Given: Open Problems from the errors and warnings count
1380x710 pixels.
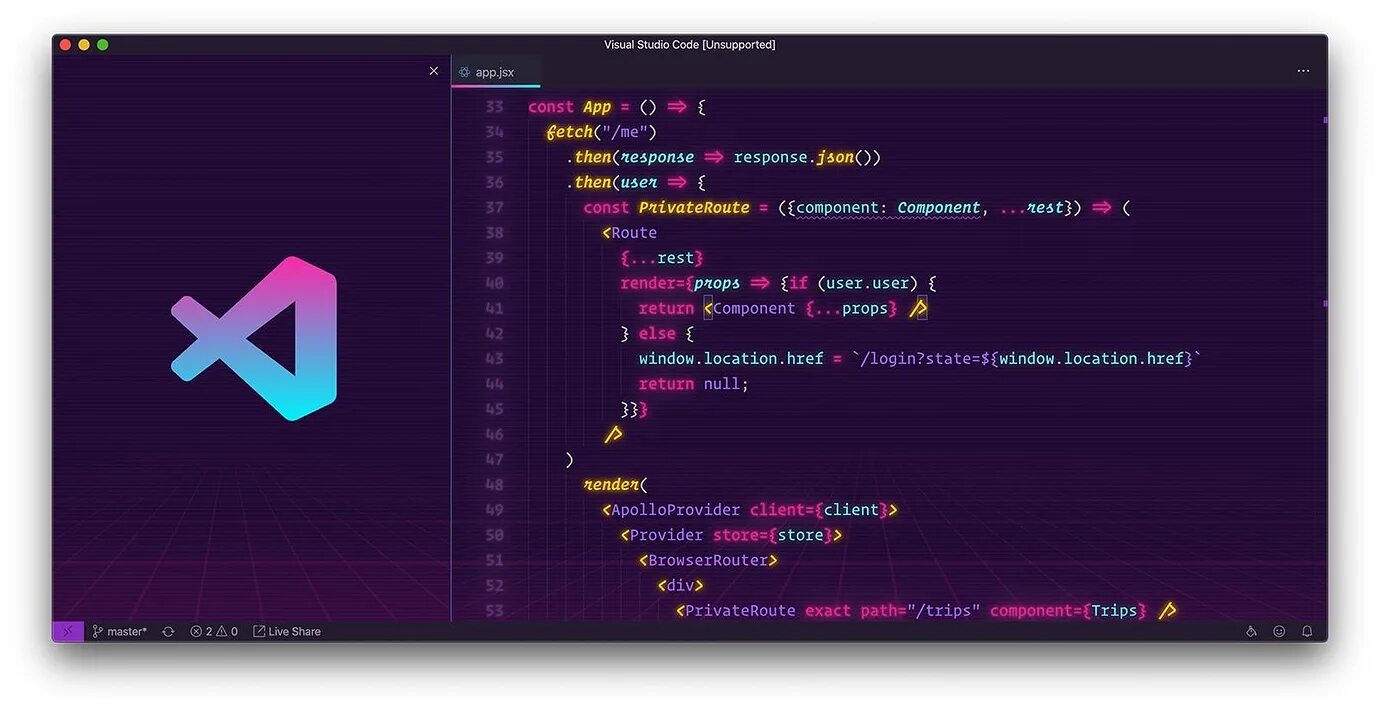Looking at the screenshot, I should pyautogui.click(x=214, y=631).
